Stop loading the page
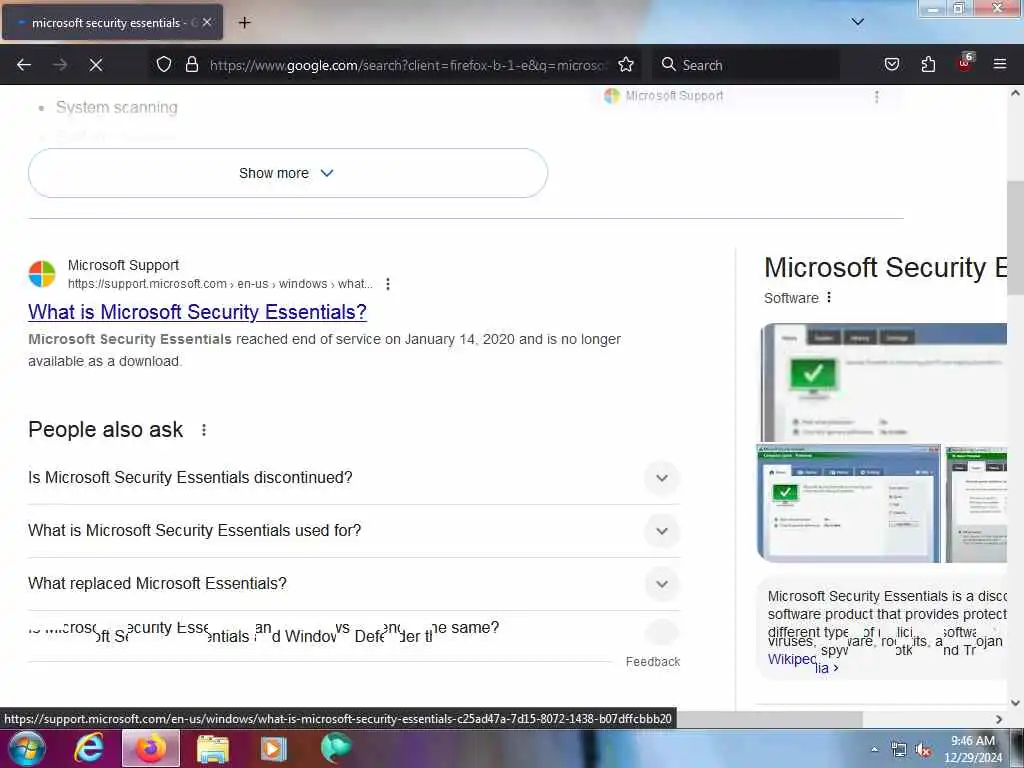 coord(96,65)
